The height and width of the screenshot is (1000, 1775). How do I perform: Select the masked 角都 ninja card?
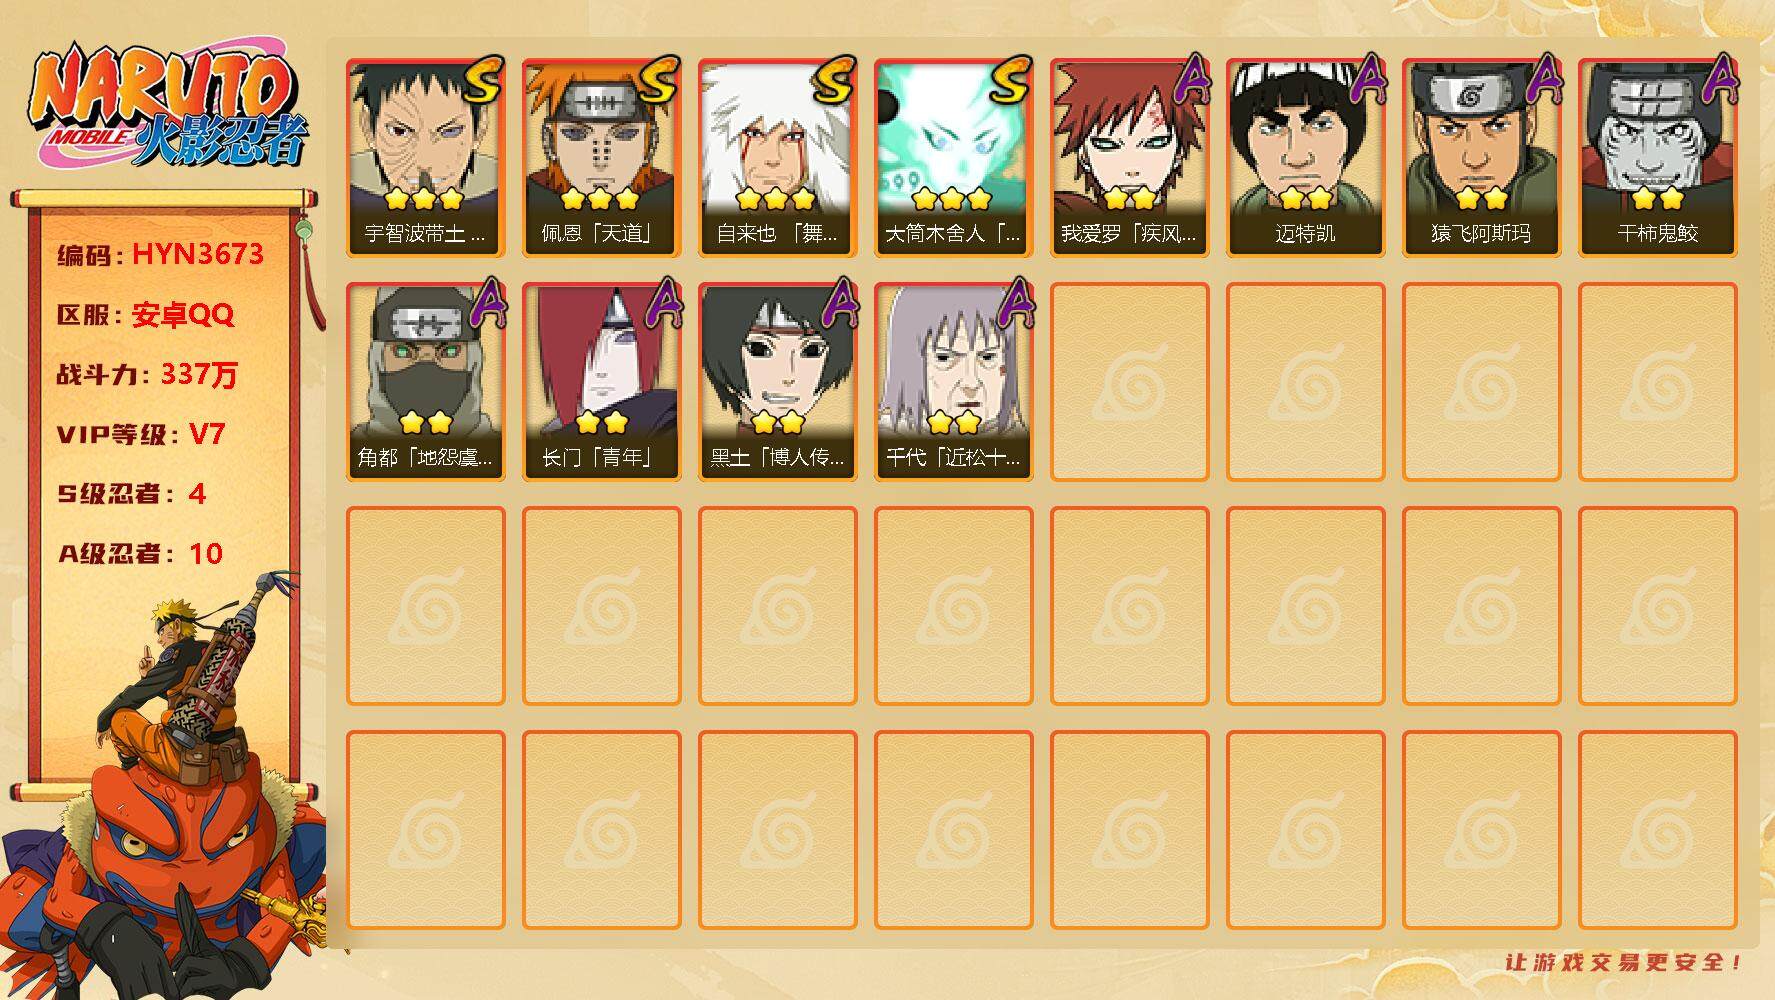(426, 382)
